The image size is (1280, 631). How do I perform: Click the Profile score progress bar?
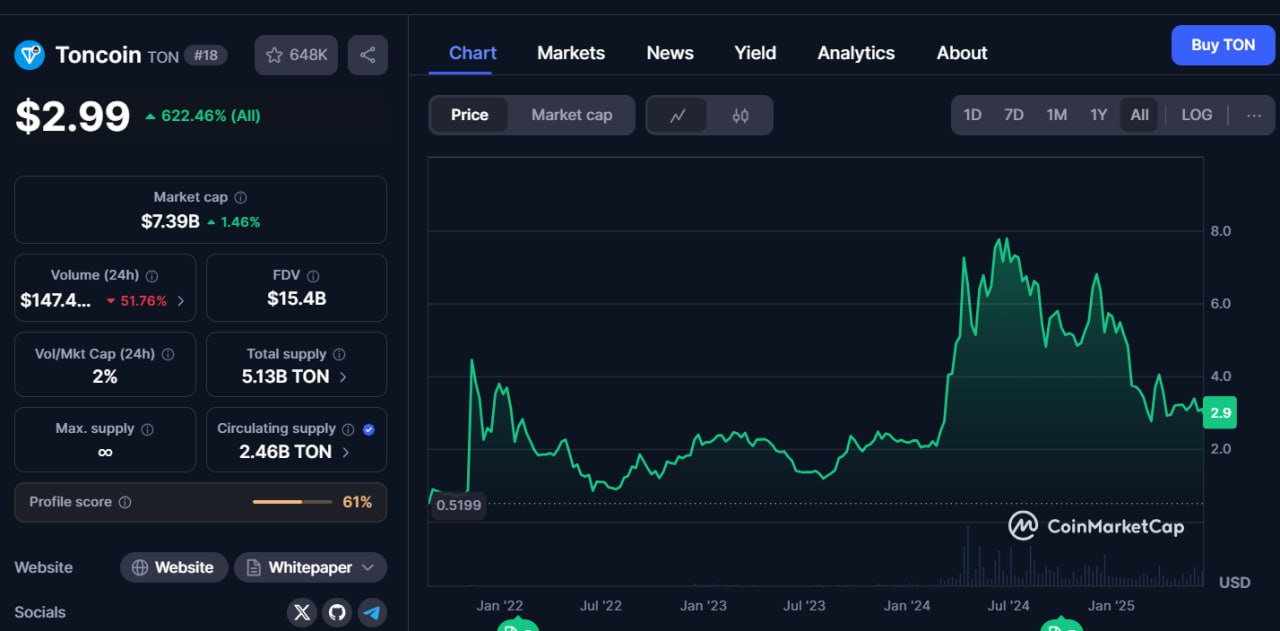(x=292, y=502)
